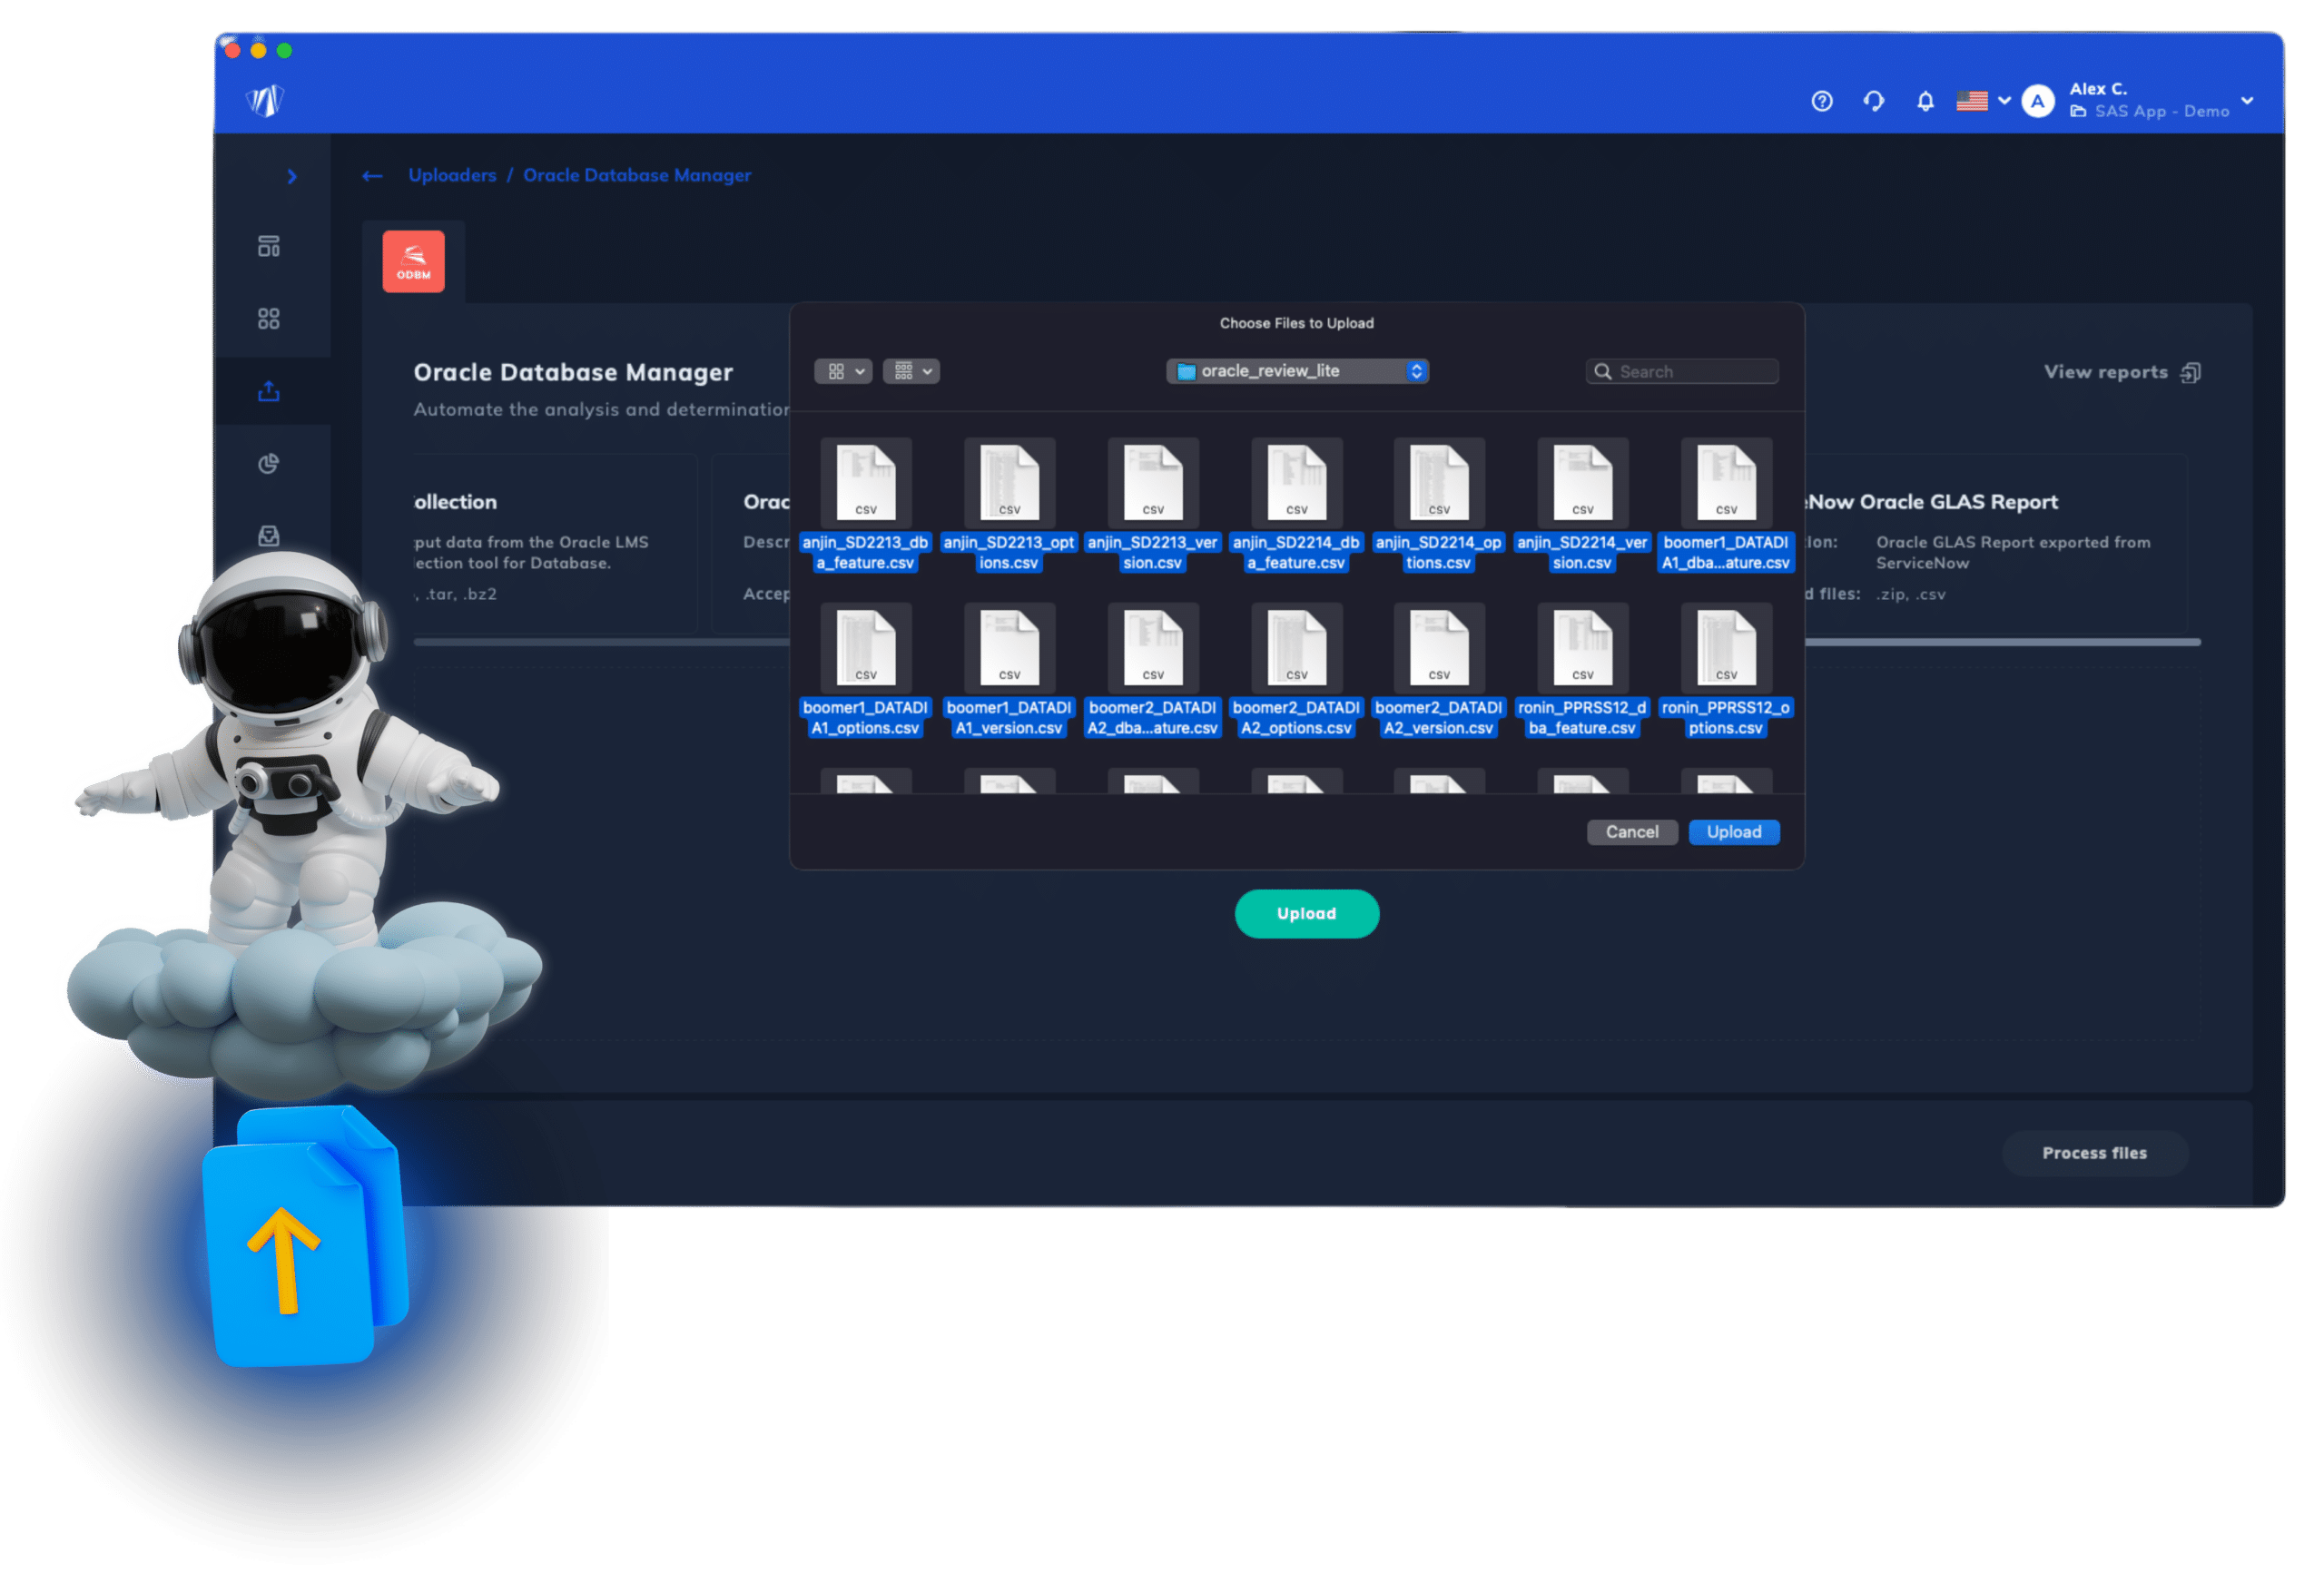Click the main Upload button below the dialog

point(1306,911)
